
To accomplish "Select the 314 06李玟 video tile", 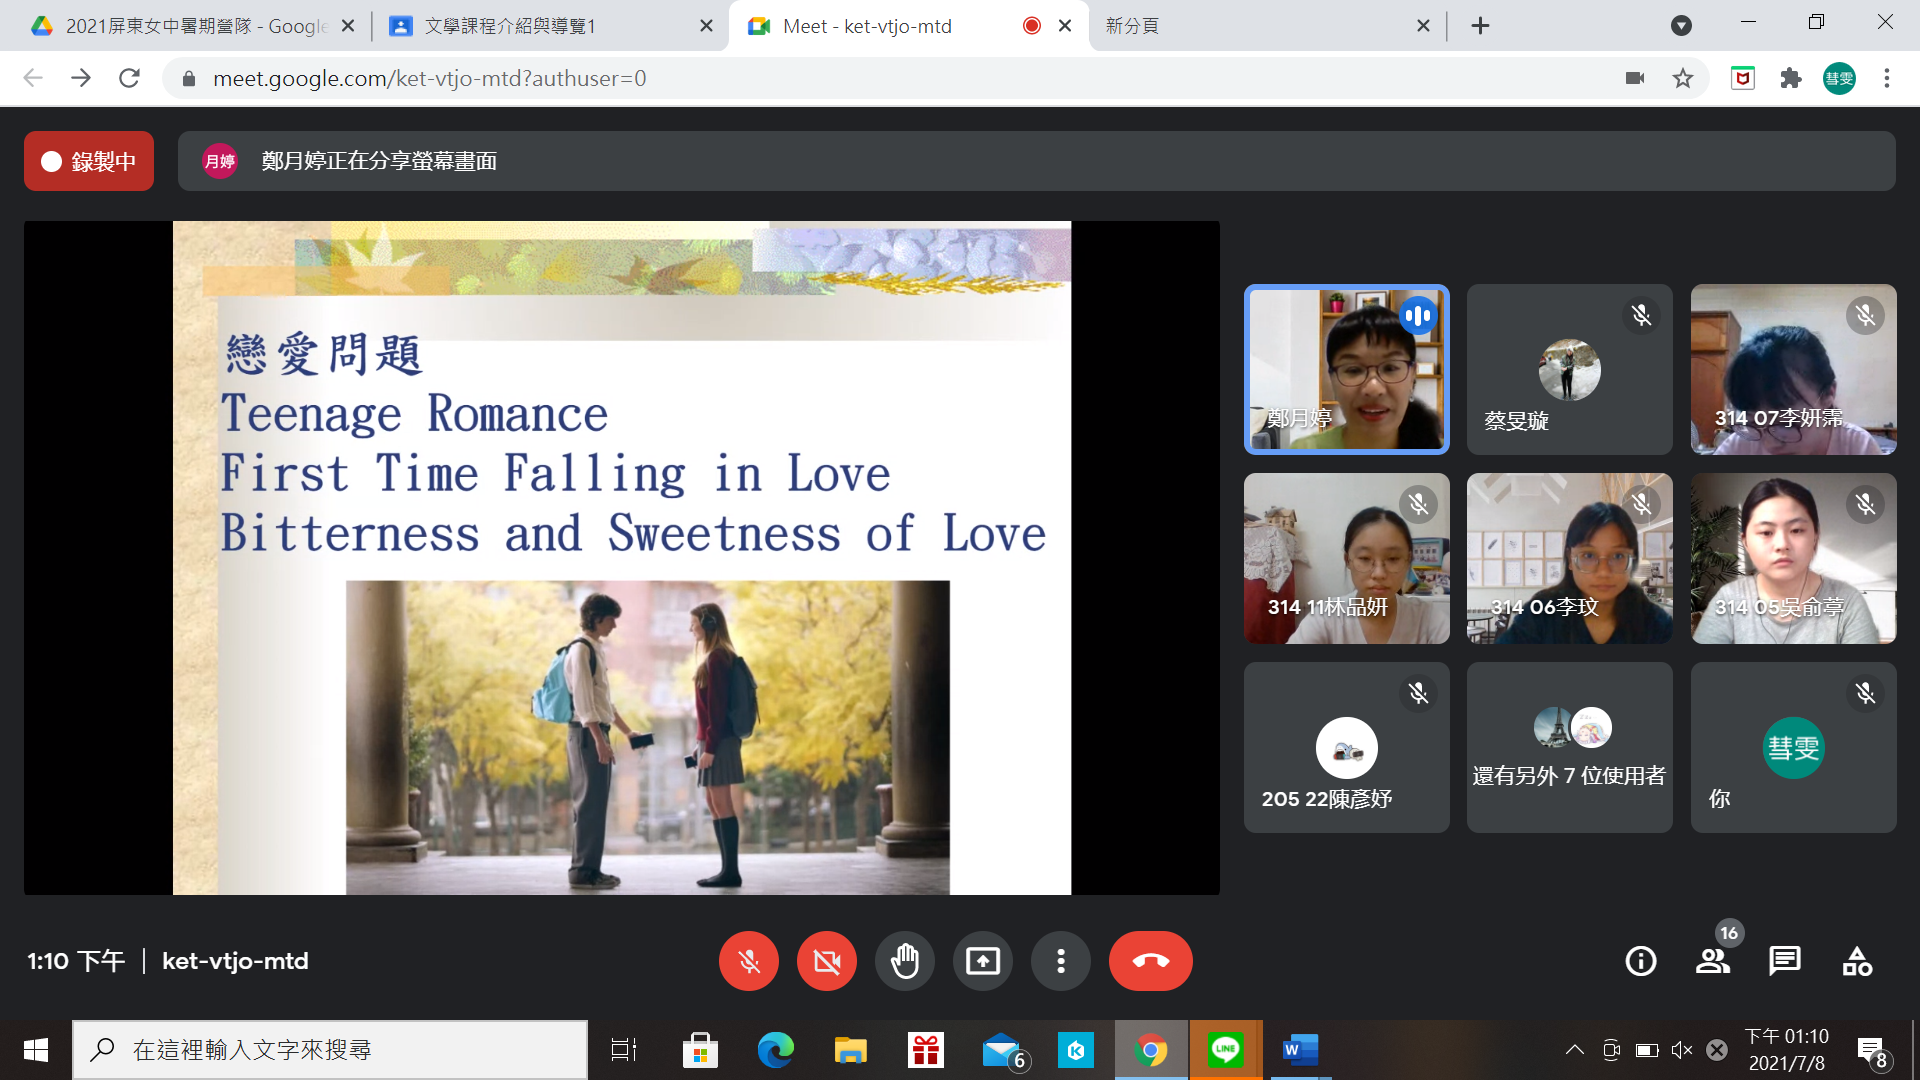I will tap(1569, 558).
